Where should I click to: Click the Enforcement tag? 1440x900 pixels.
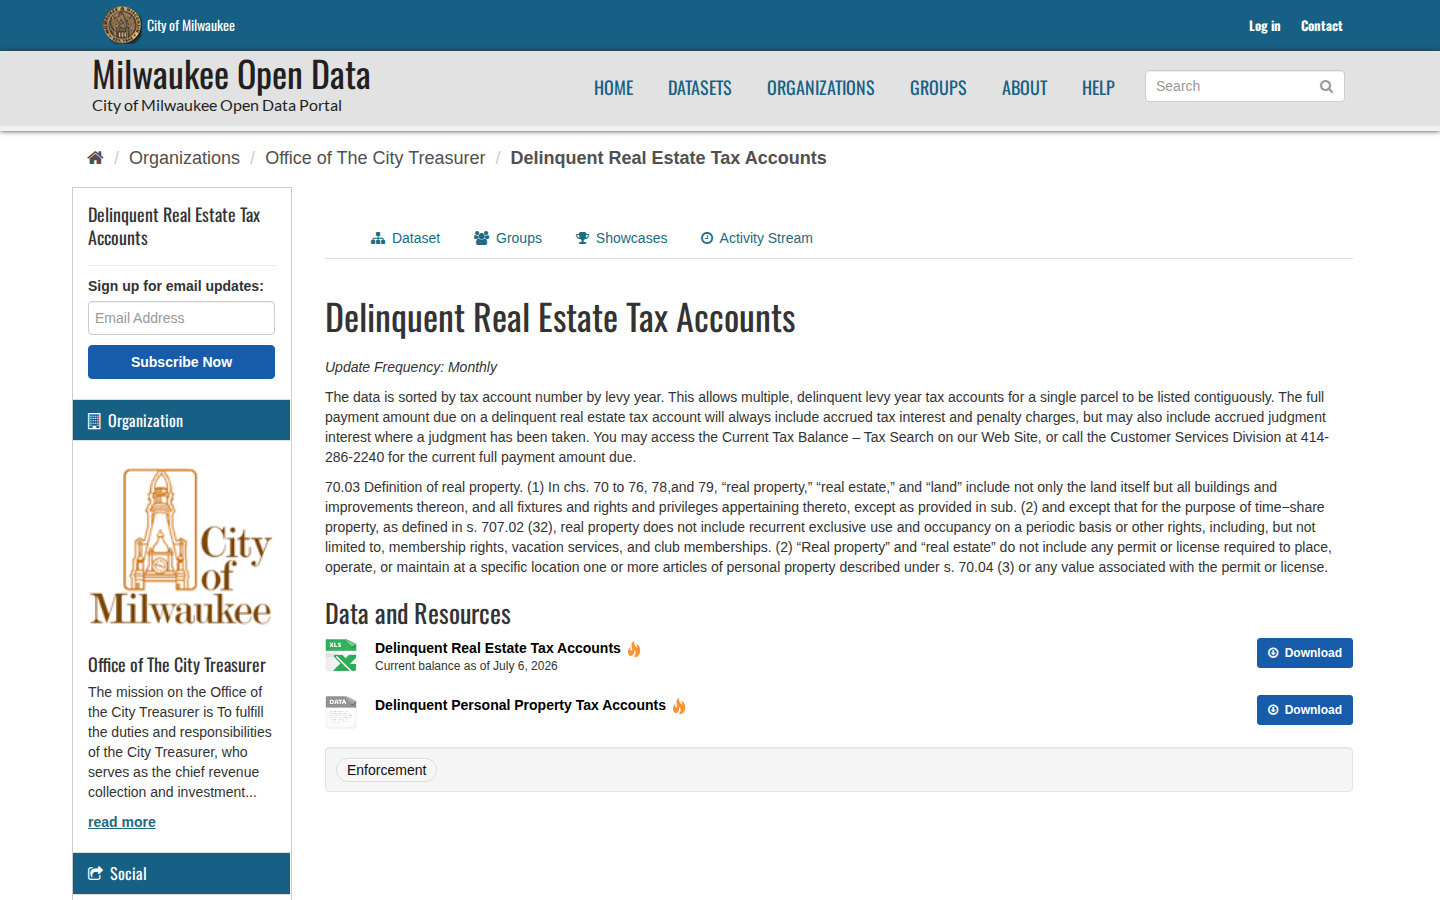pos(386,770)
